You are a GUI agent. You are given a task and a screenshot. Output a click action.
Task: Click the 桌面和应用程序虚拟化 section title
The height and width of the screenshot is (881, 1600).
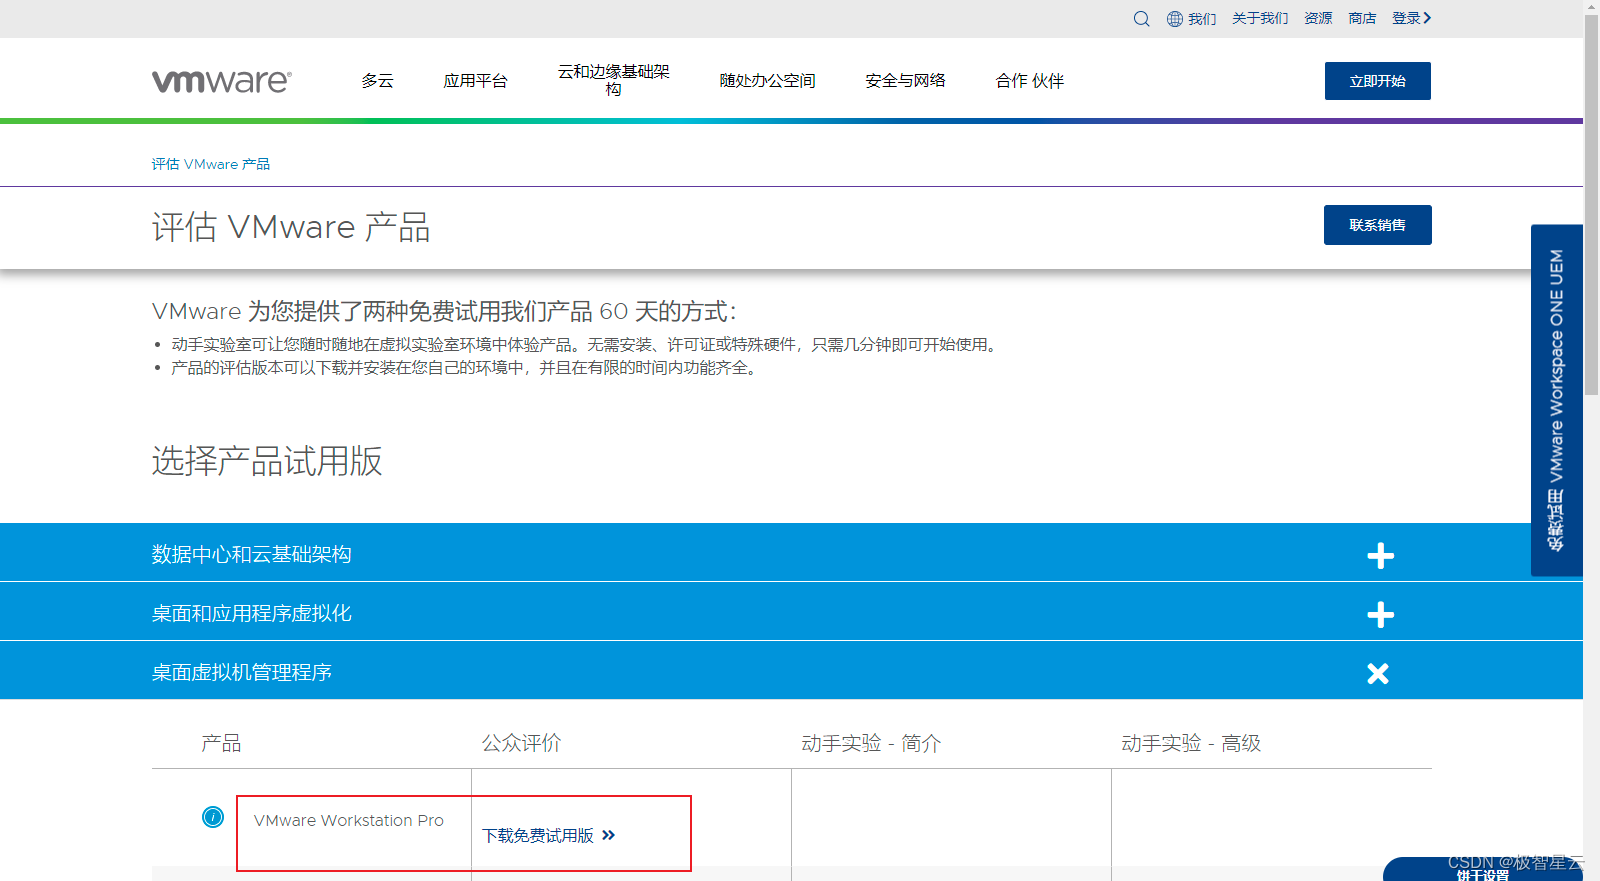(251, 613)
